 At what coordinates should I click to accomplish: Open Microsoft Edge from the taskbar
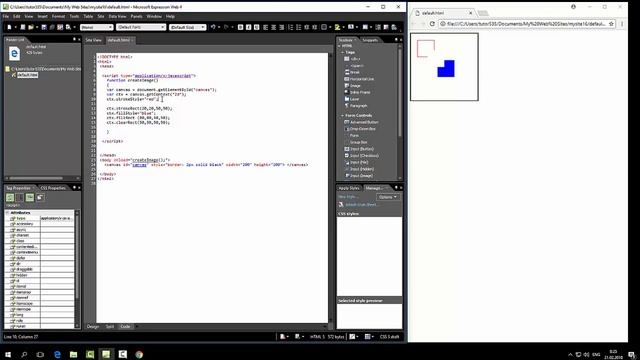coord(57,354)
